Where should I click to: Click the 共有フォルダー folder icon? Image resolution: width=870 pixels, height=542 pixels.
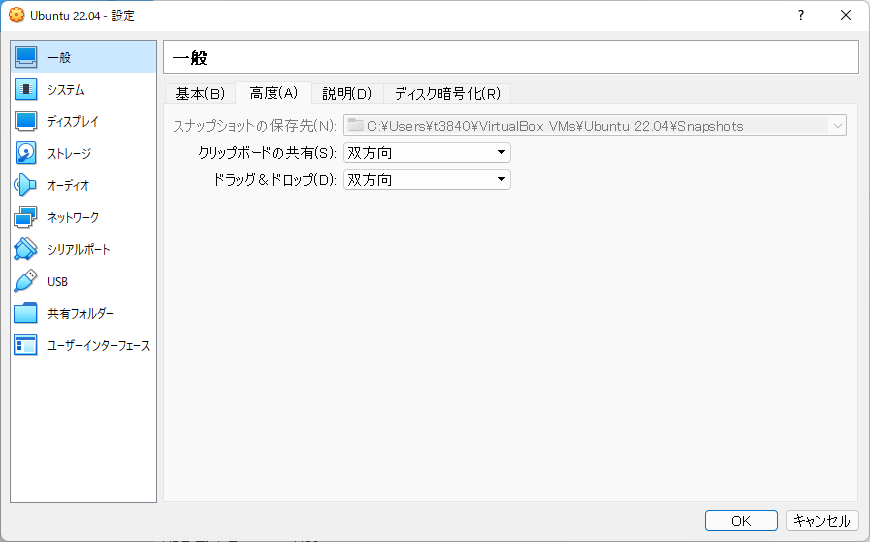pos(26,313)
